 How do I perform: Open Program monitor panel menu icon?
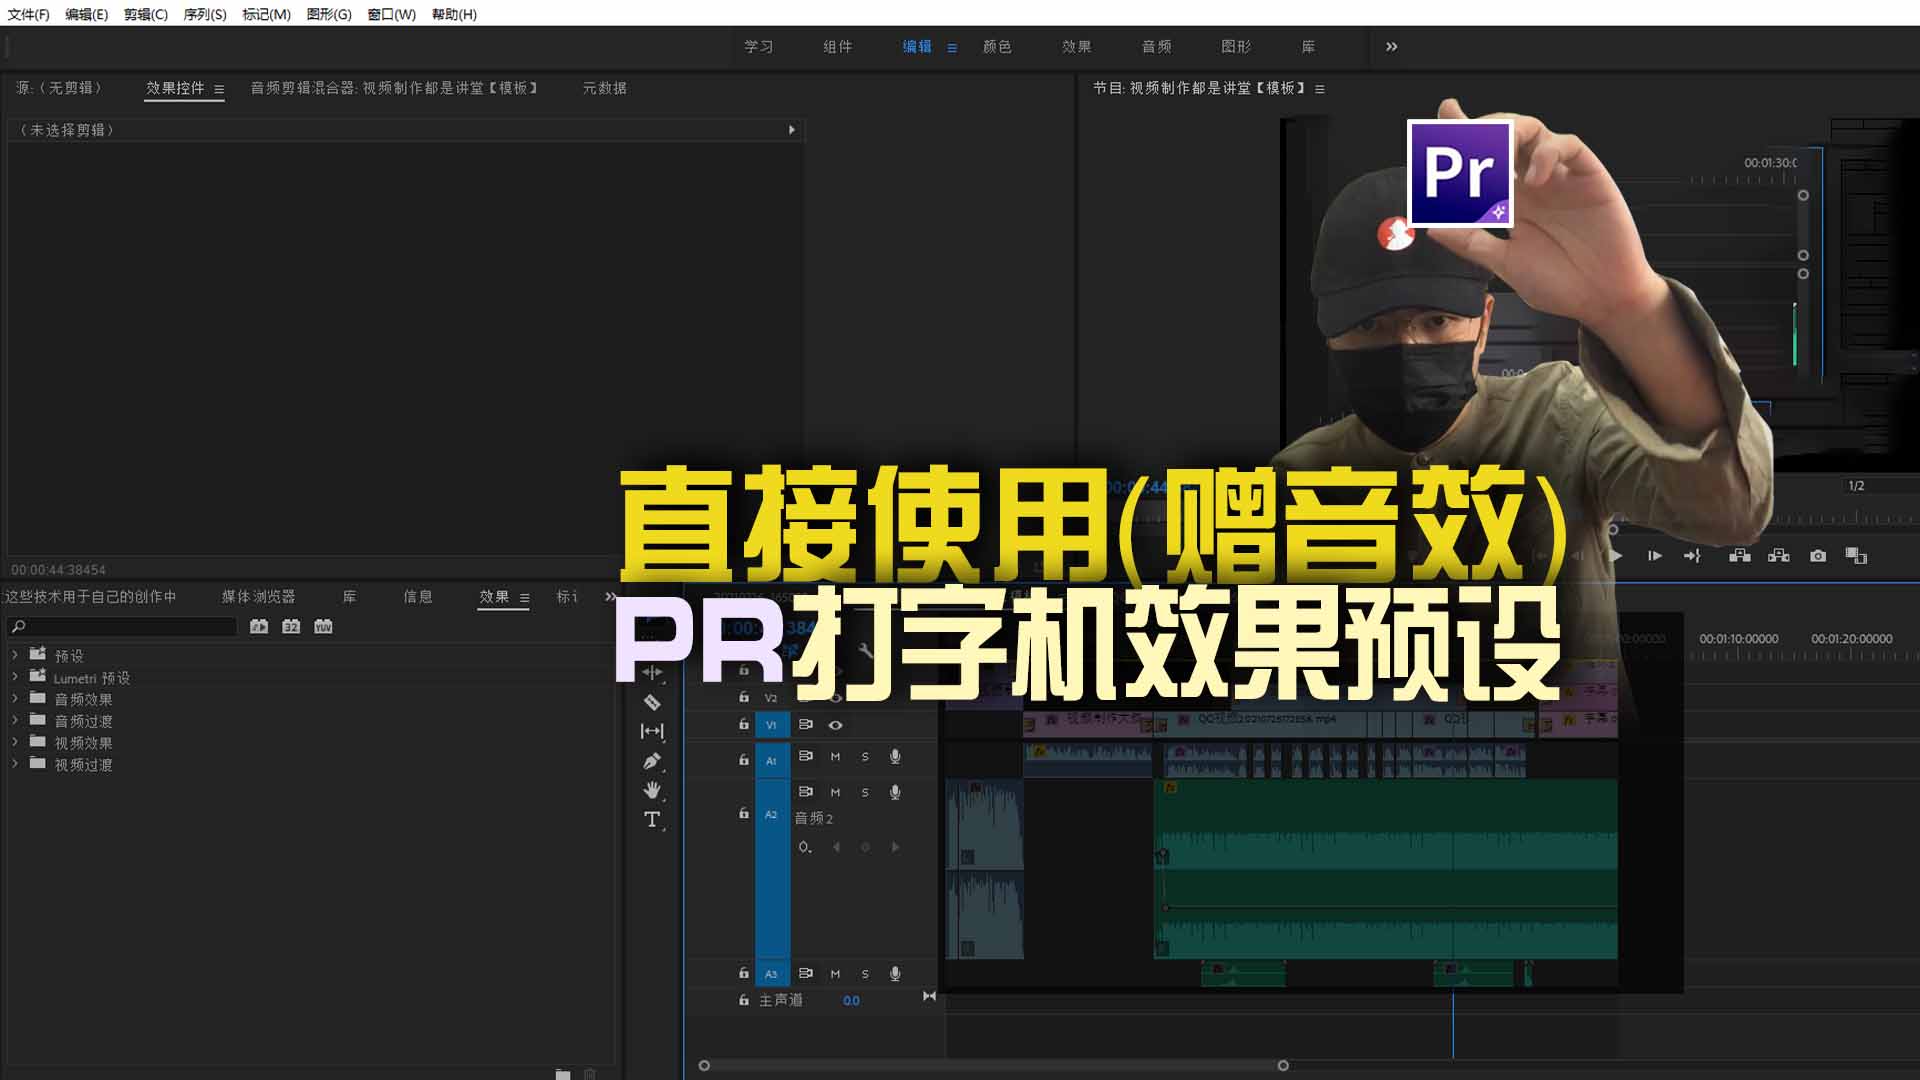coord(1320,89)
